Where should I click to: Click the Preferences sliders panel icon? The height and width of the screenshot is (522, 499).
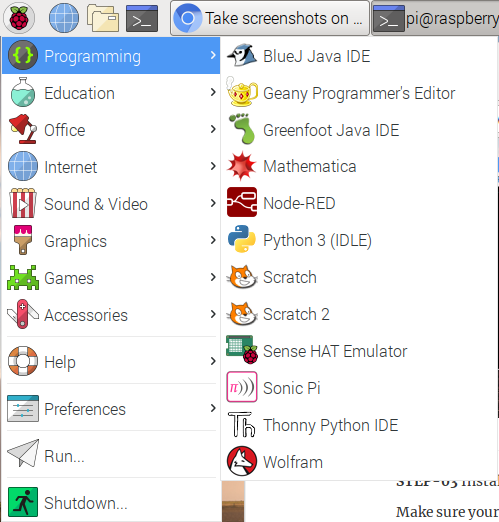pyautogui.click(x=23, y=408)
